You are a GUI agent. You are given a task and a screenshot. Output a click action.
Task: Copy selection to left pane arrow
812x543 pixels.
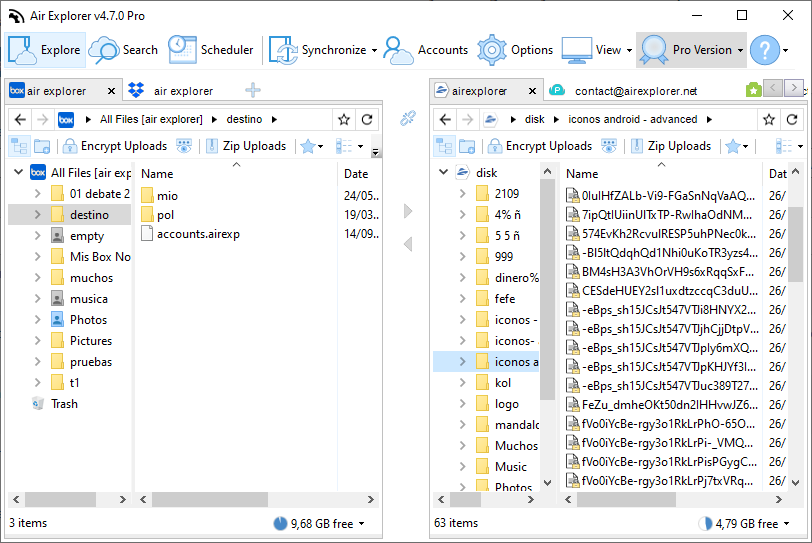click(x=408, y=244)
